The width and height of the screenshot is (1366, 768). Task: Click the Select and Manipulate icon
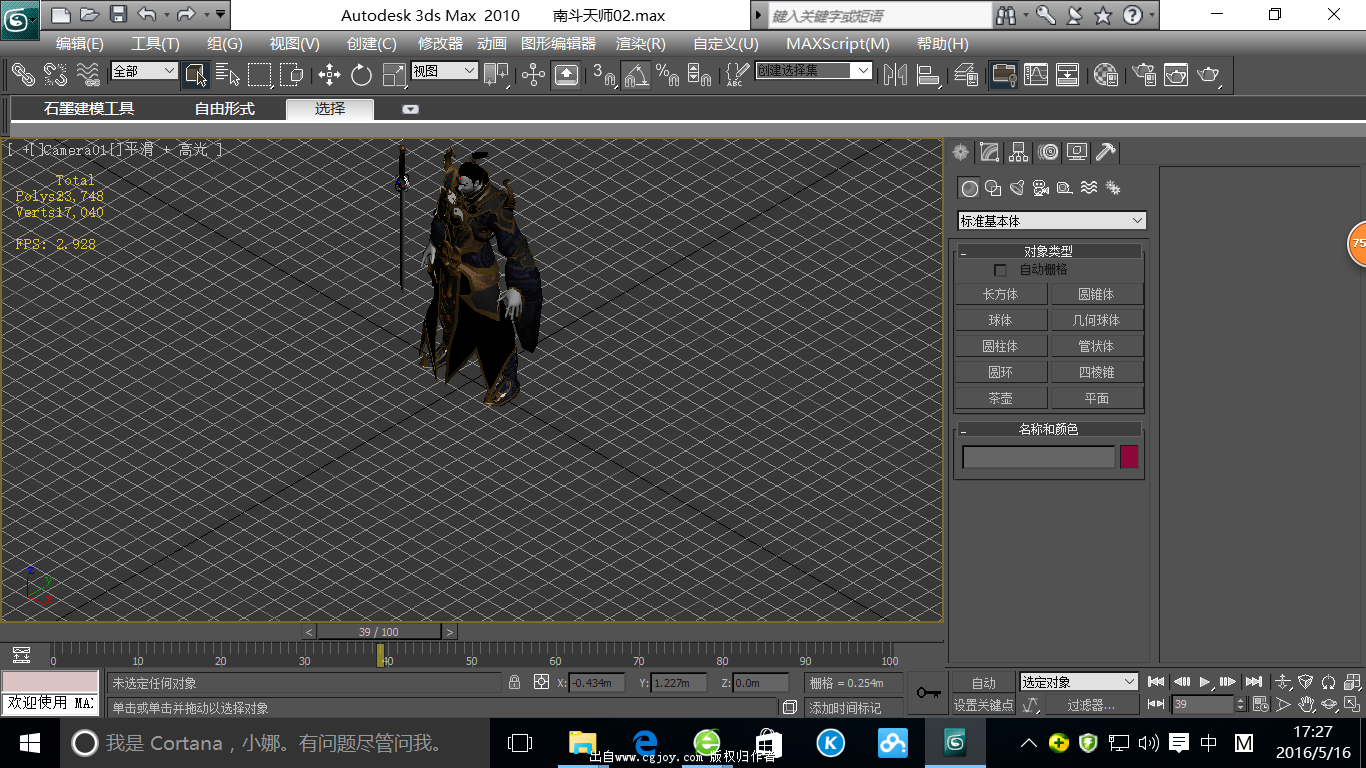534,74
